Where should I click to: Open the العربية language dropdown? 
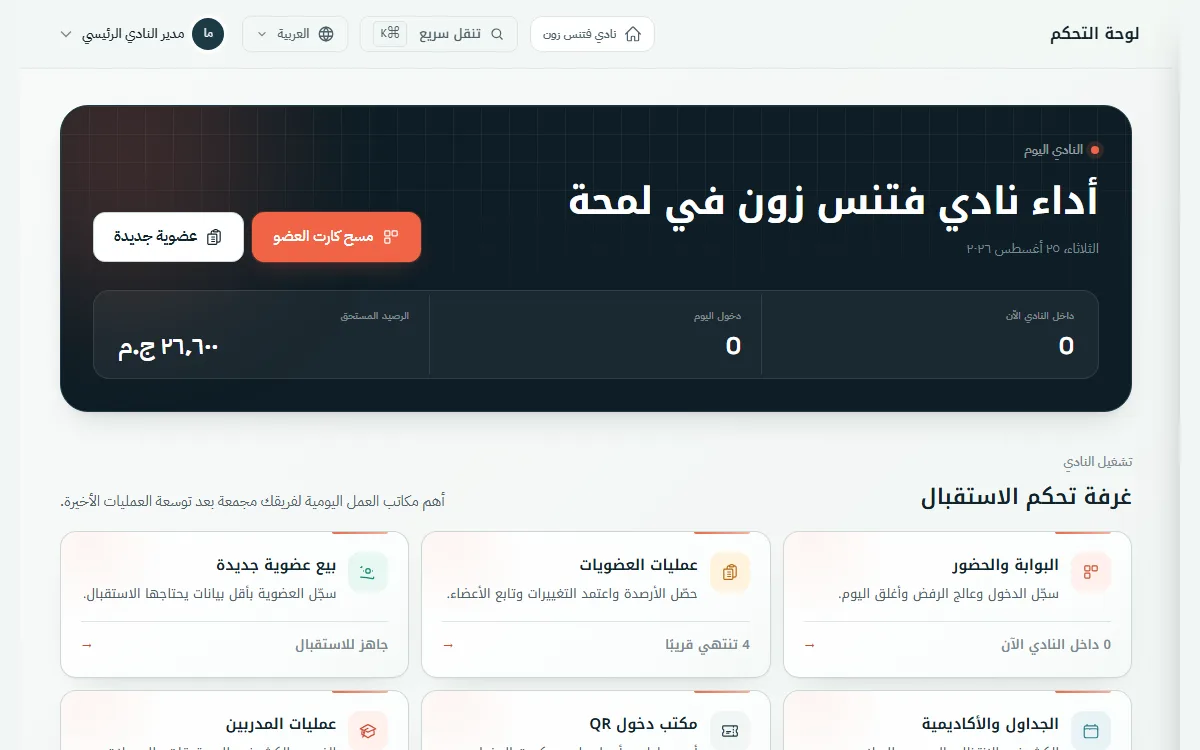[x=296, y=34]
